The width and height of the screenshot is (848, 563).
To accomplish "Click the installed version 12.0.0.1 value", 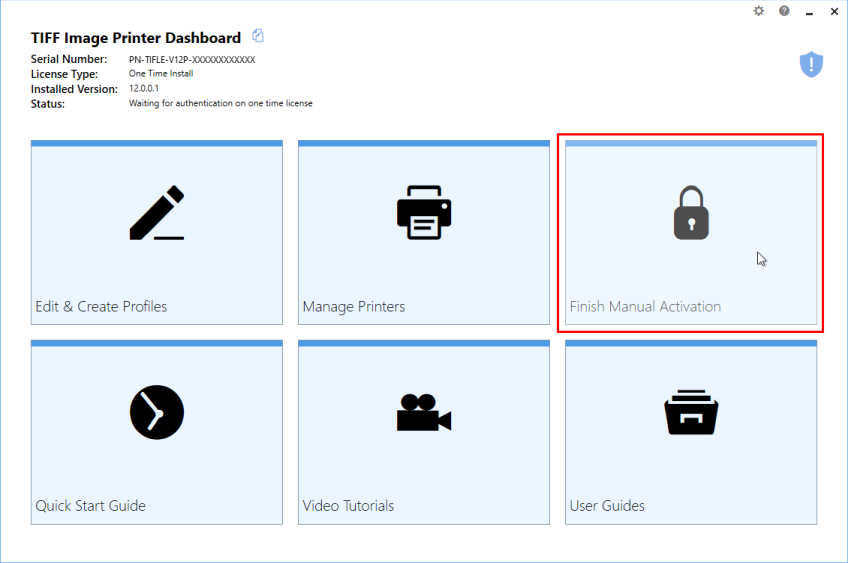I will [144, 88].
